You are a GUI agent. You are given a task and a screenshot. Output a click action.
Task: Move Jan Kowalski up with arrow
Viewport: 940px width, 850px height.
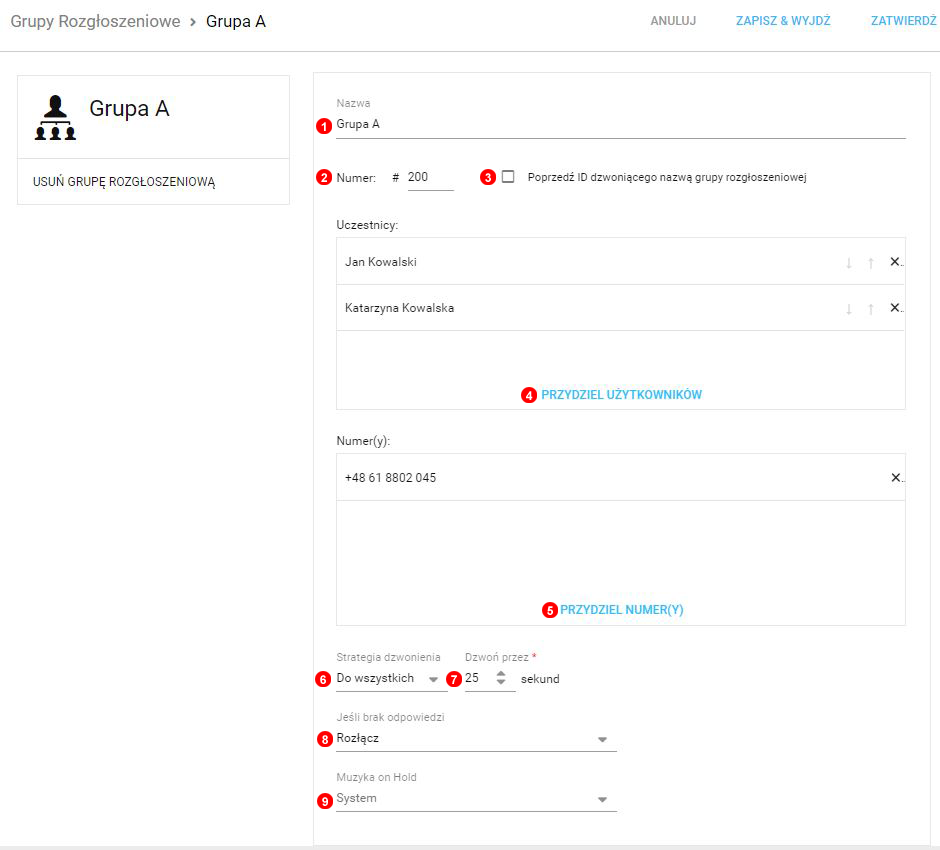click(x=871, y=263)
